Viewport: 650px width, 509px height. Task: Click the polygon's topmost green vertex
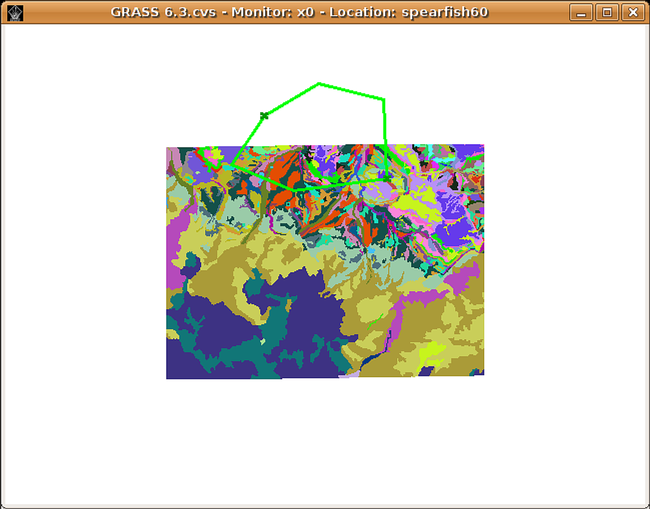coord(318,84)
